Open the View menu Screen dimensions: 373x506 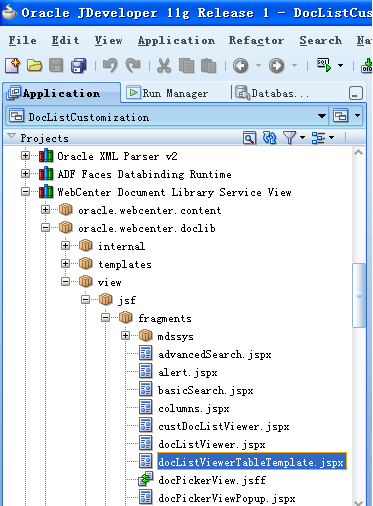109,40
